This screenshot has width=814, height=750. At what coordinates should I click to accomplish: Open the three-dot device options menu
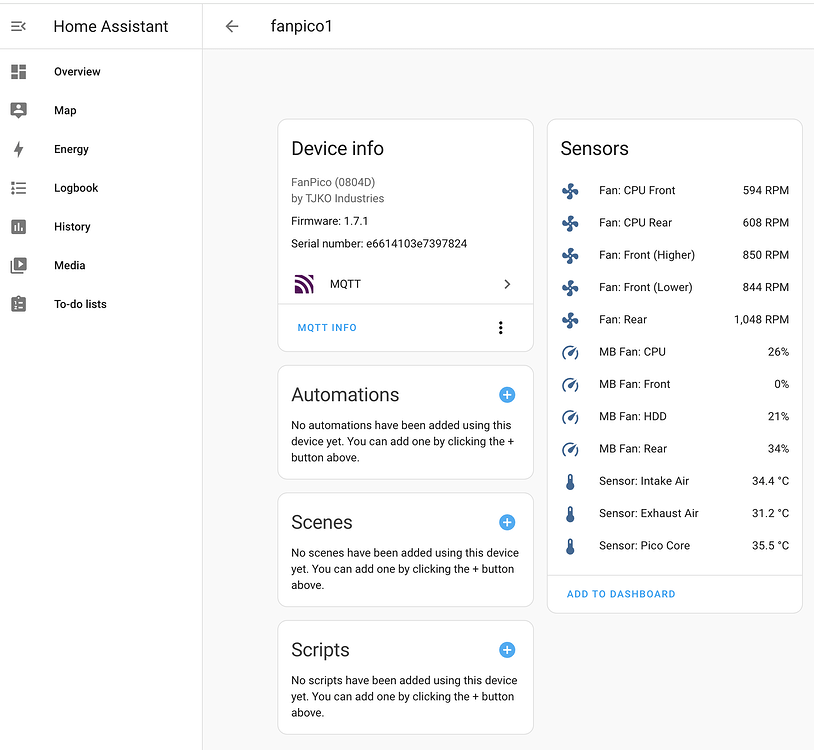[501, 328]
